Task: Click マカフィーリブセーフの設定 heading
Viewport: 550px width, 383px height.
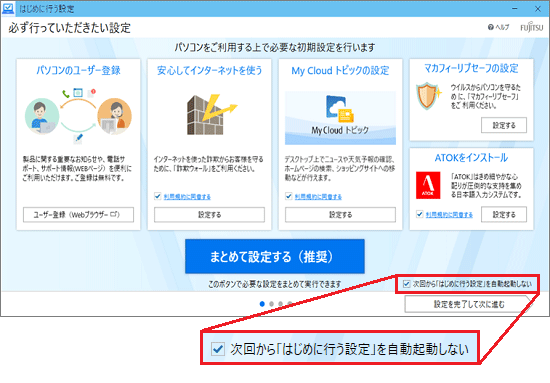Action: 471,68
